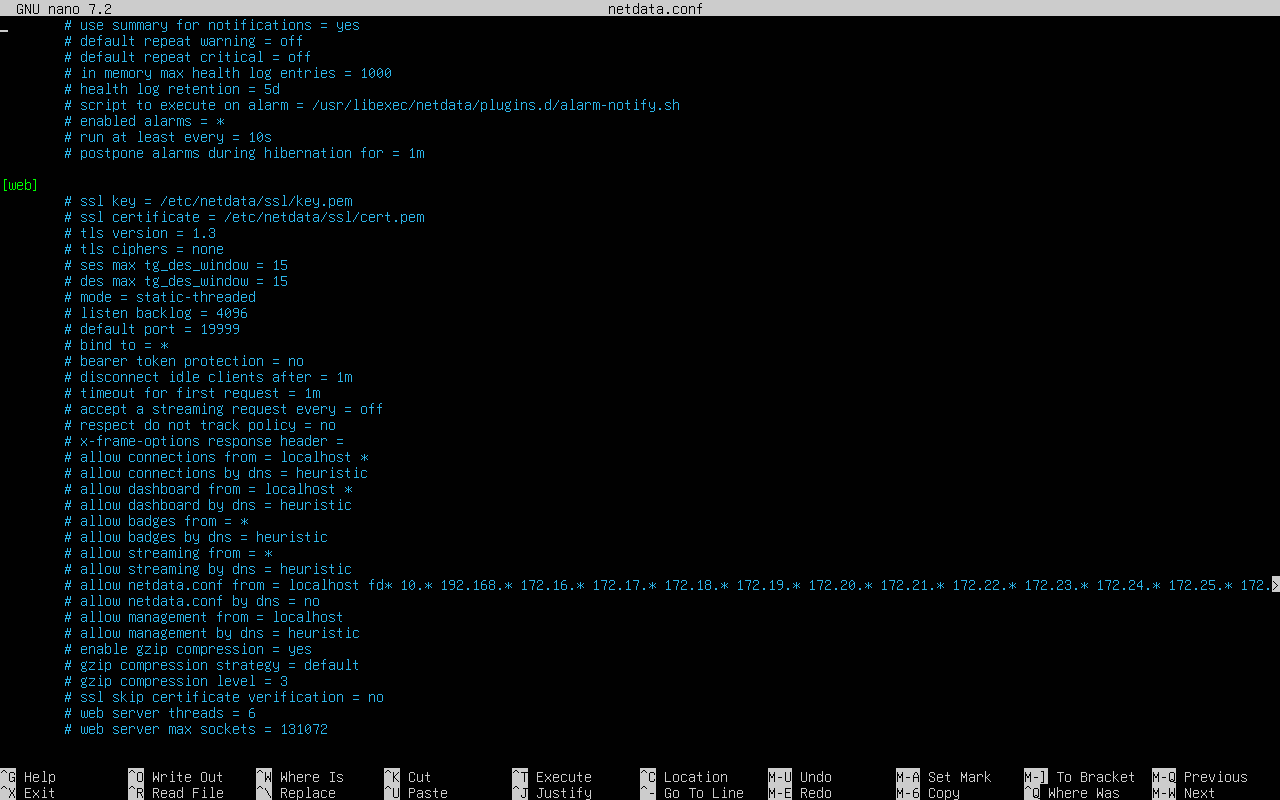The width and height of the screenshot is (1280, 800).
Task: Click the 'run at least every = 10s' line
Action: click(x=168, y=137)
